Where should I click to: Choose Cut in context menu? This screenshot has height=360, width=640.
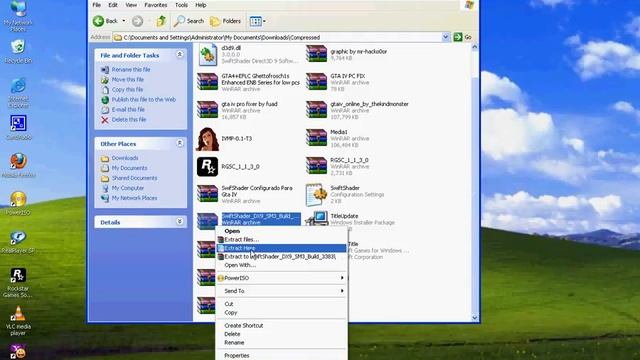click(229, 304)
